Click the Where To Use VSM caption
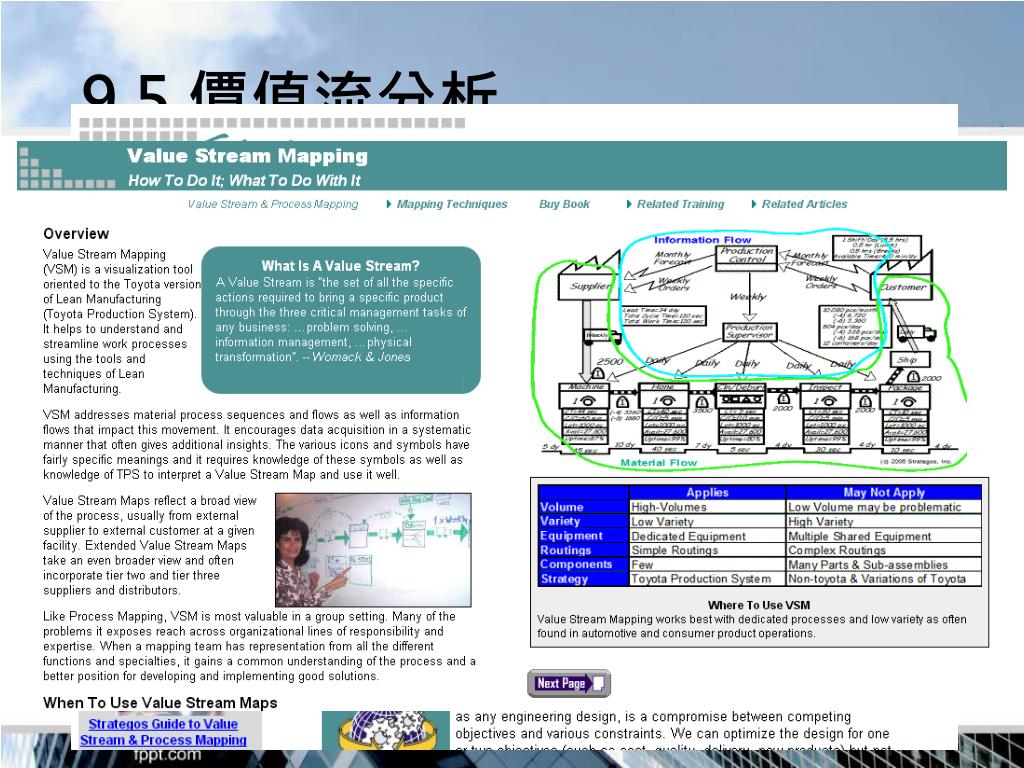The image size is (1024, 768). tap(758, 605)
